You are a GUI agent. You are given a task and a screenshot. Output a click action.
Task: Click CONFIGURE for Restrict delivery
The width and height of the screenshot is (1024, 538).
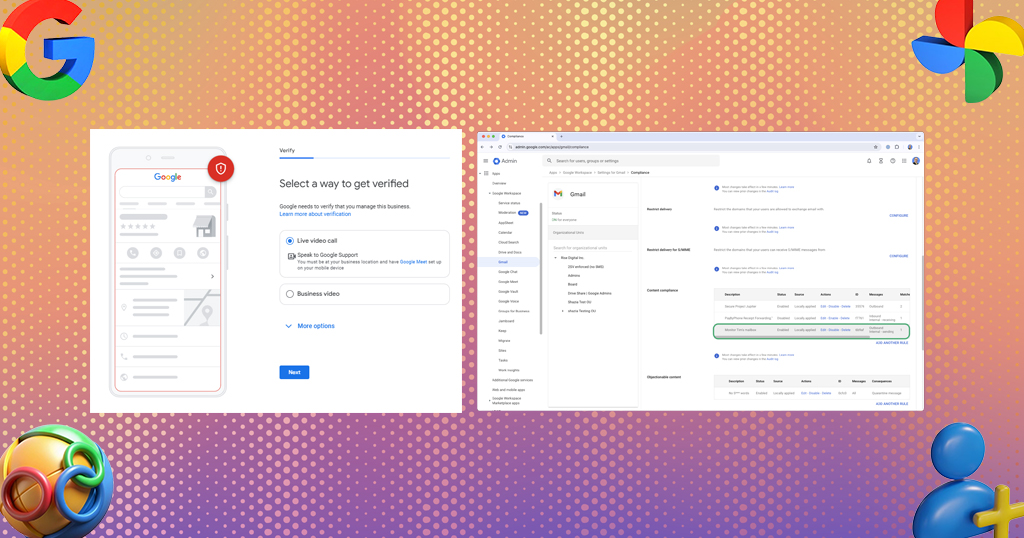[899, 215]
